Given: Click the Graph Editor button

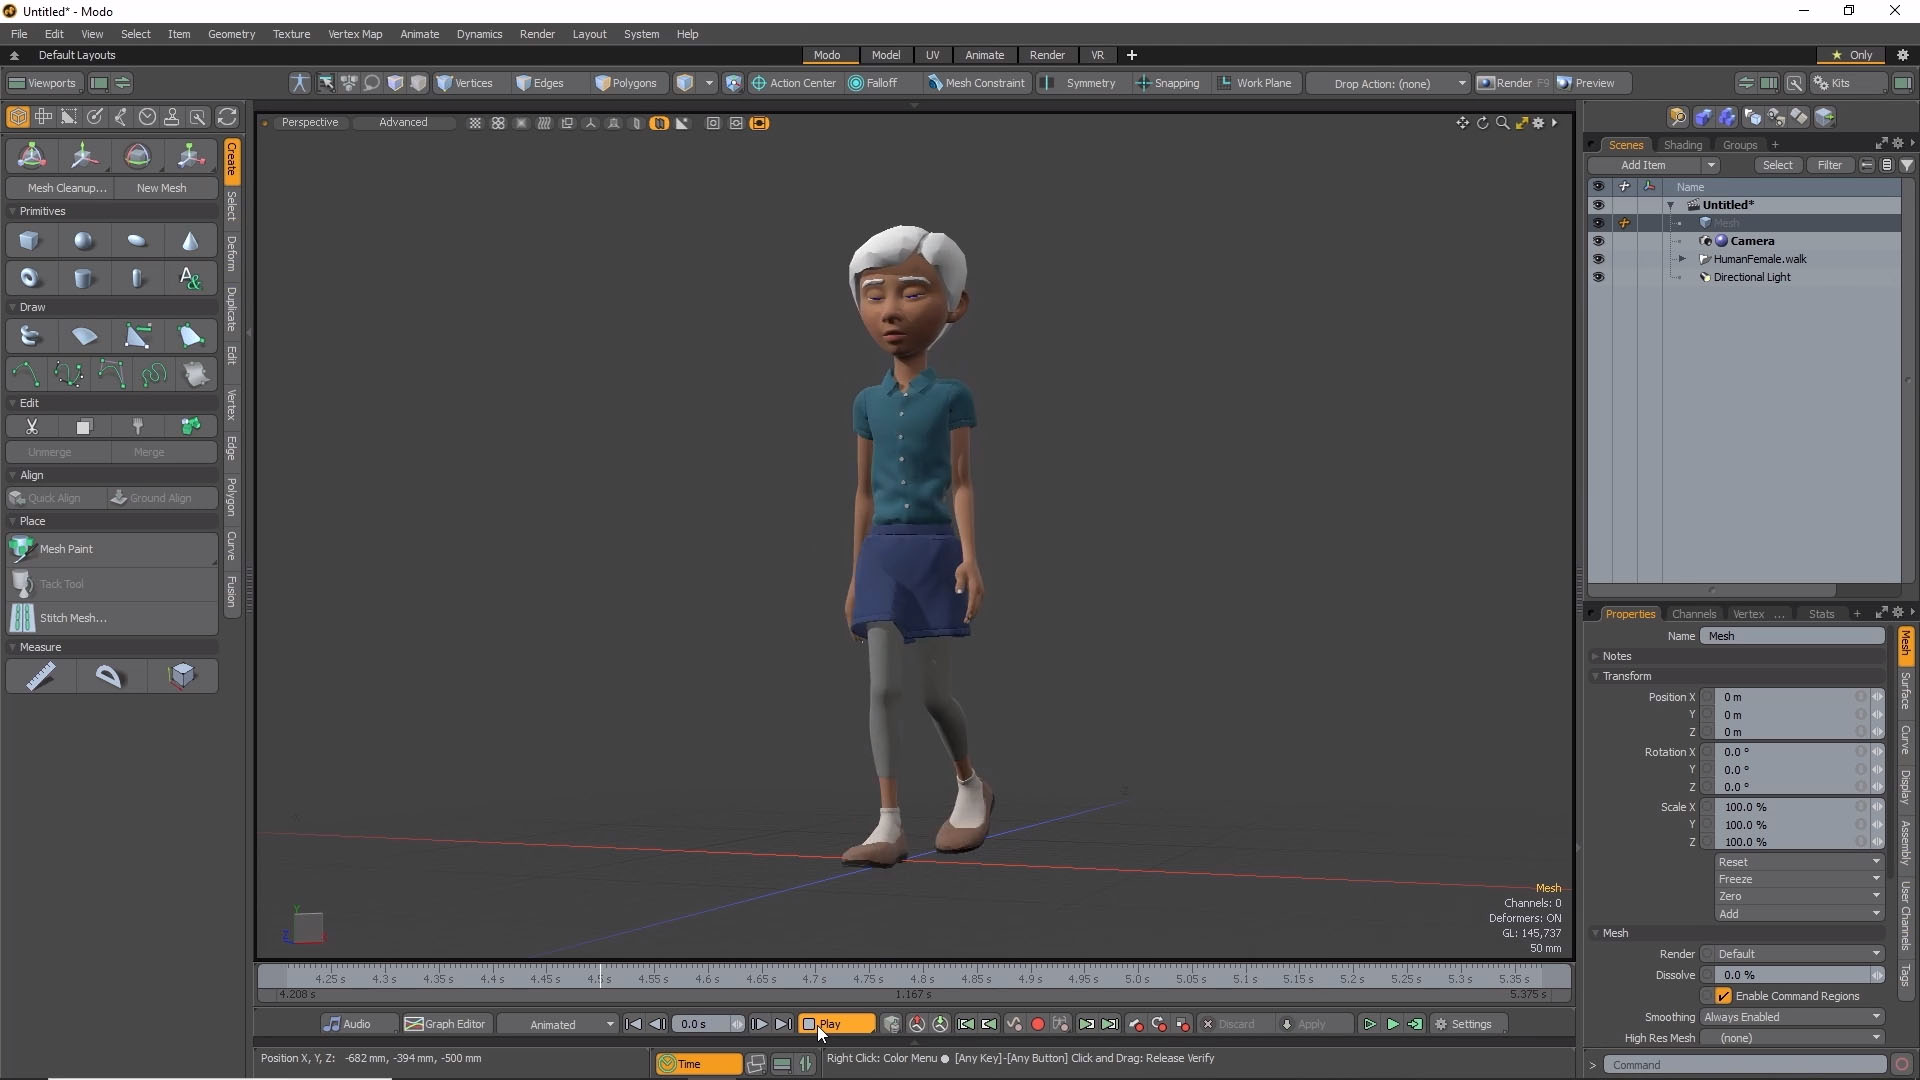Looking at the screenshot, I should click(x=445, y=1024).
